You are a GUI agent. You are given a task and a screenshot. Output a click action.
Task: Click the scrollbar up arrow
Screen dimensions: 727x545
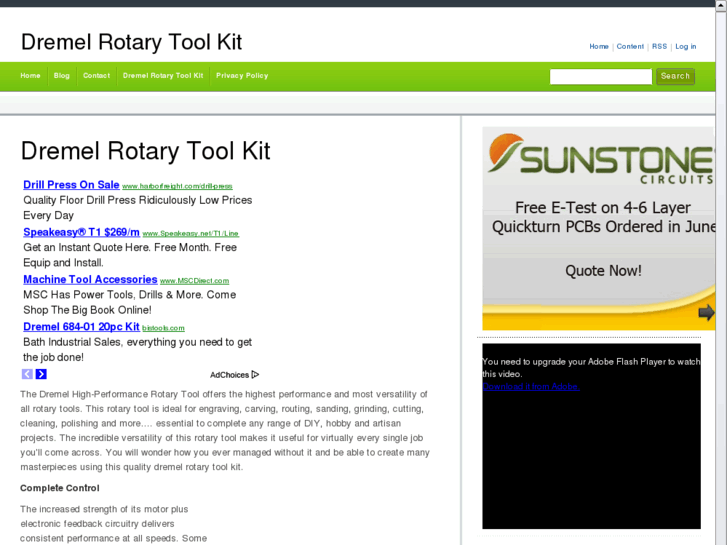click(x=721, y=5)
